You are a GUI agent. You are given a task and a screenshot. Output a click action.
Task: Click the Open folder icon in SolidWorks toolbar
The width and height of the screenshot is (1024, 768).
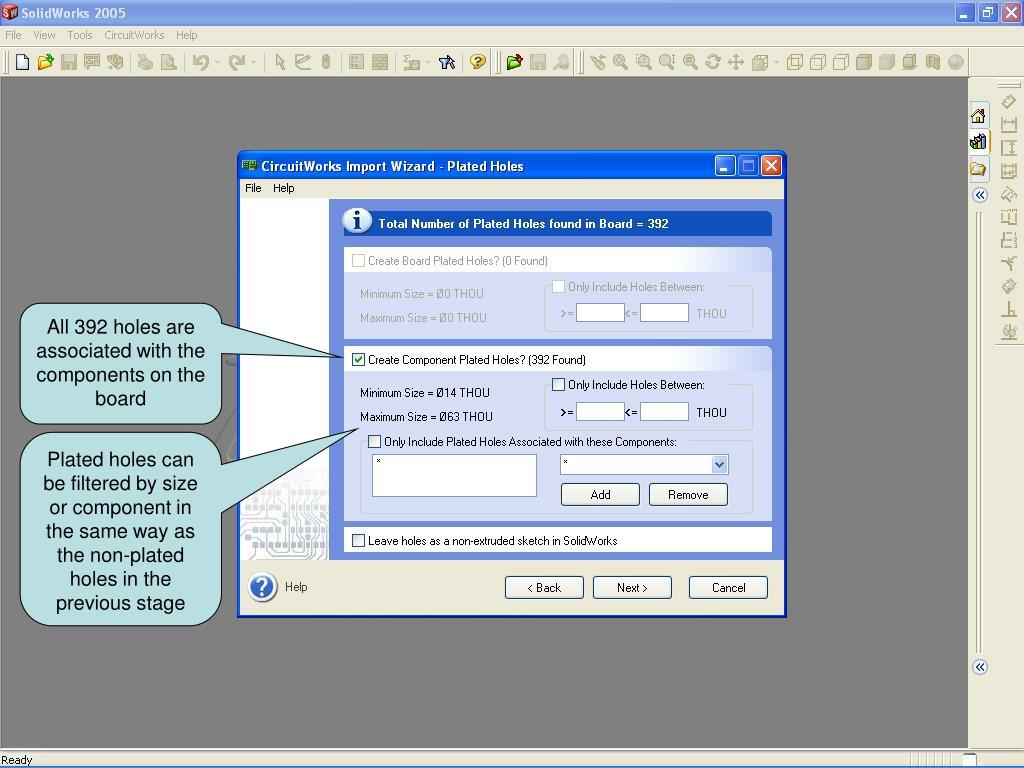coord(45,62)
